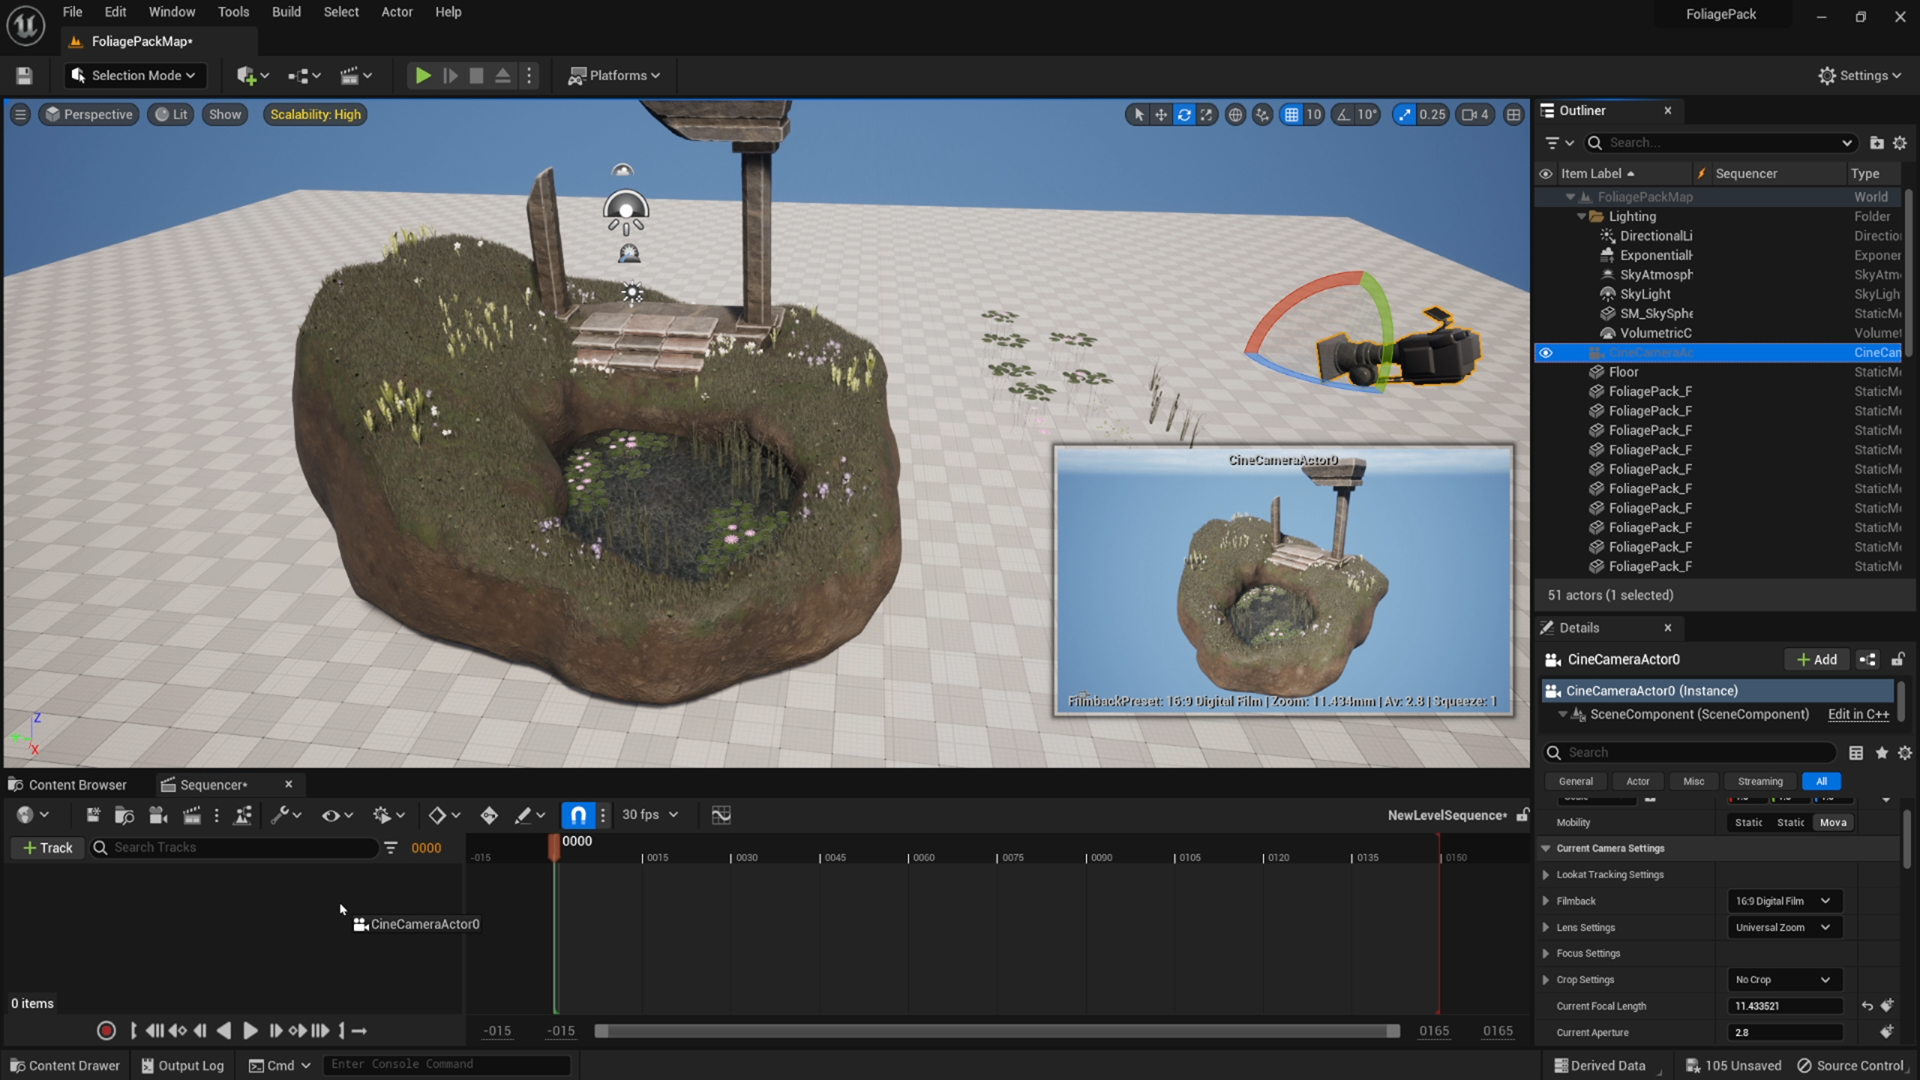Image resolution: width=1920 pixels, height=1080 pixels.
Task: Click the green Play level button
Action: [423, 75]
